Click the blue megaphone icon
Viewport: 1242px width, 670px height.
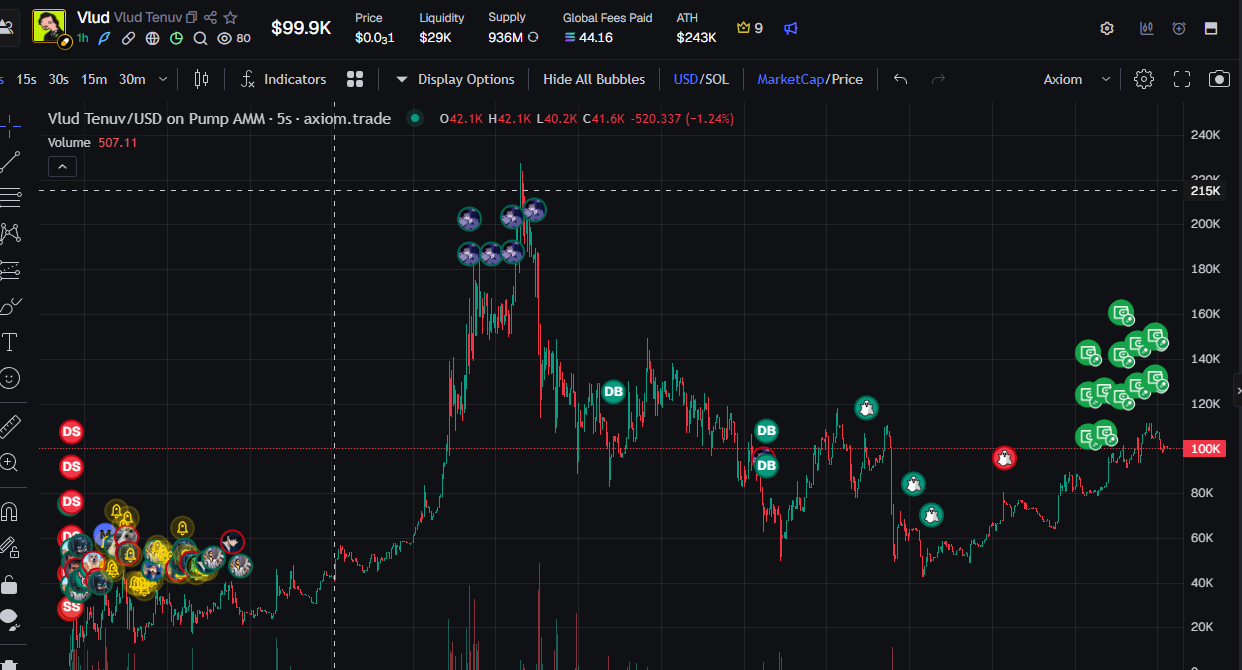click(x=791, y=28)
